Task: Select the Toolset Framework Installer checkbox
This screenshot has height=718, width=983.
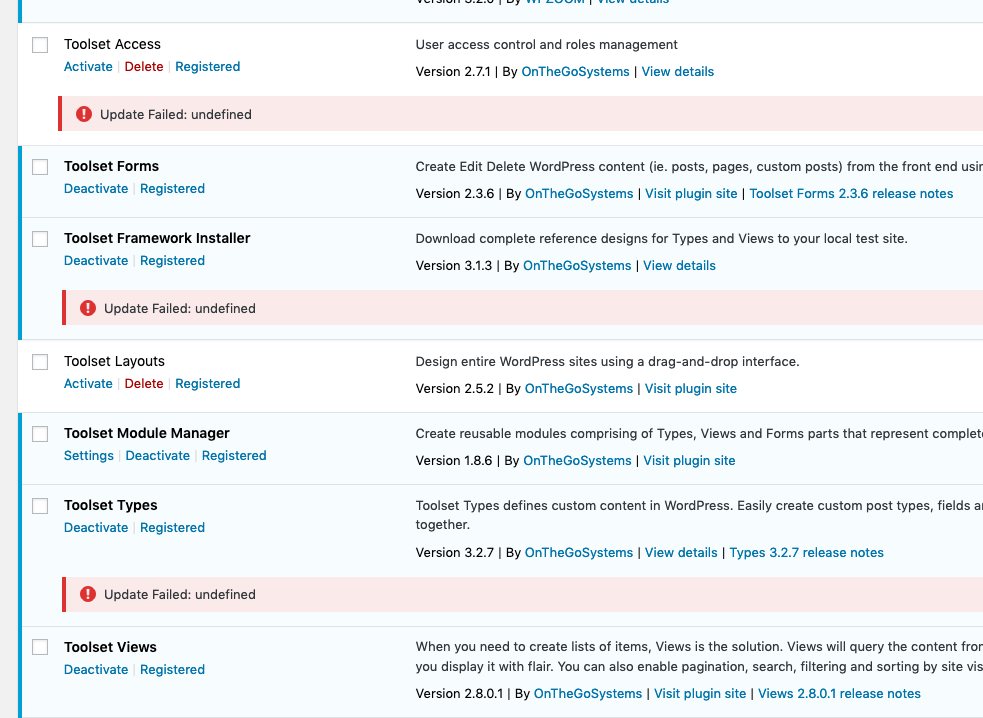Action: click(x=40, y=239)
